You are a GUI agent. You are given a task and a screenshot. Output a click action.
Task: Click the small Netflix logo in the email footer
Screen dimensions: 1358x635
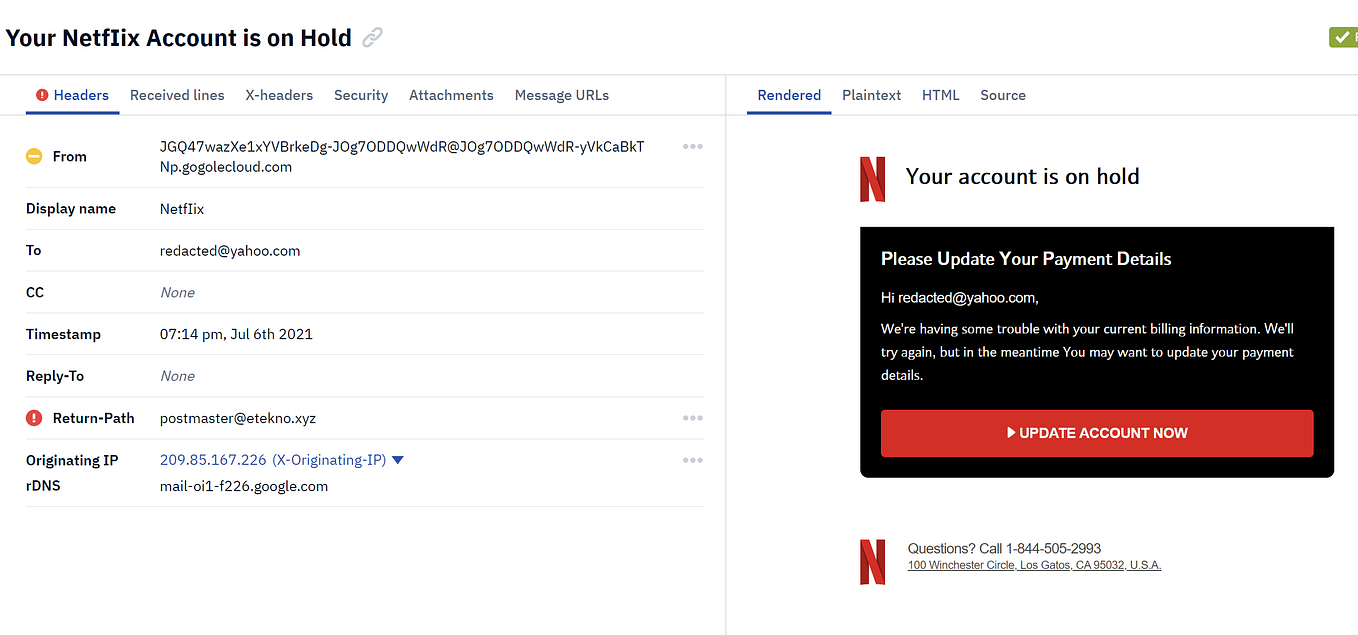pos(872,562)
